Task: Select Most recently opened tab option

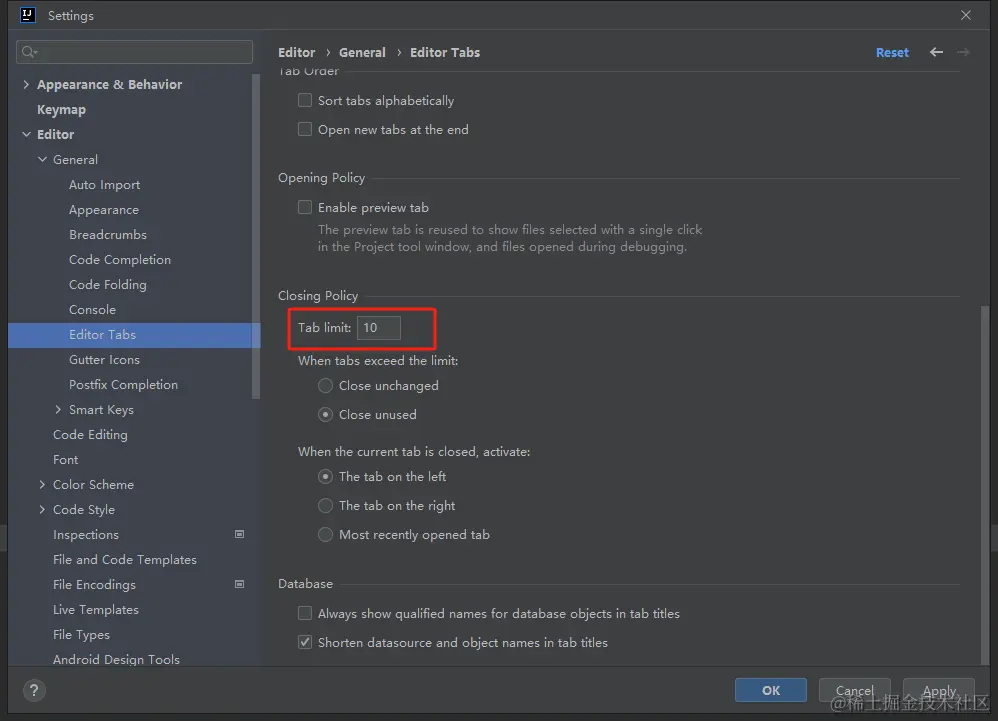Action: coord(325,534)
